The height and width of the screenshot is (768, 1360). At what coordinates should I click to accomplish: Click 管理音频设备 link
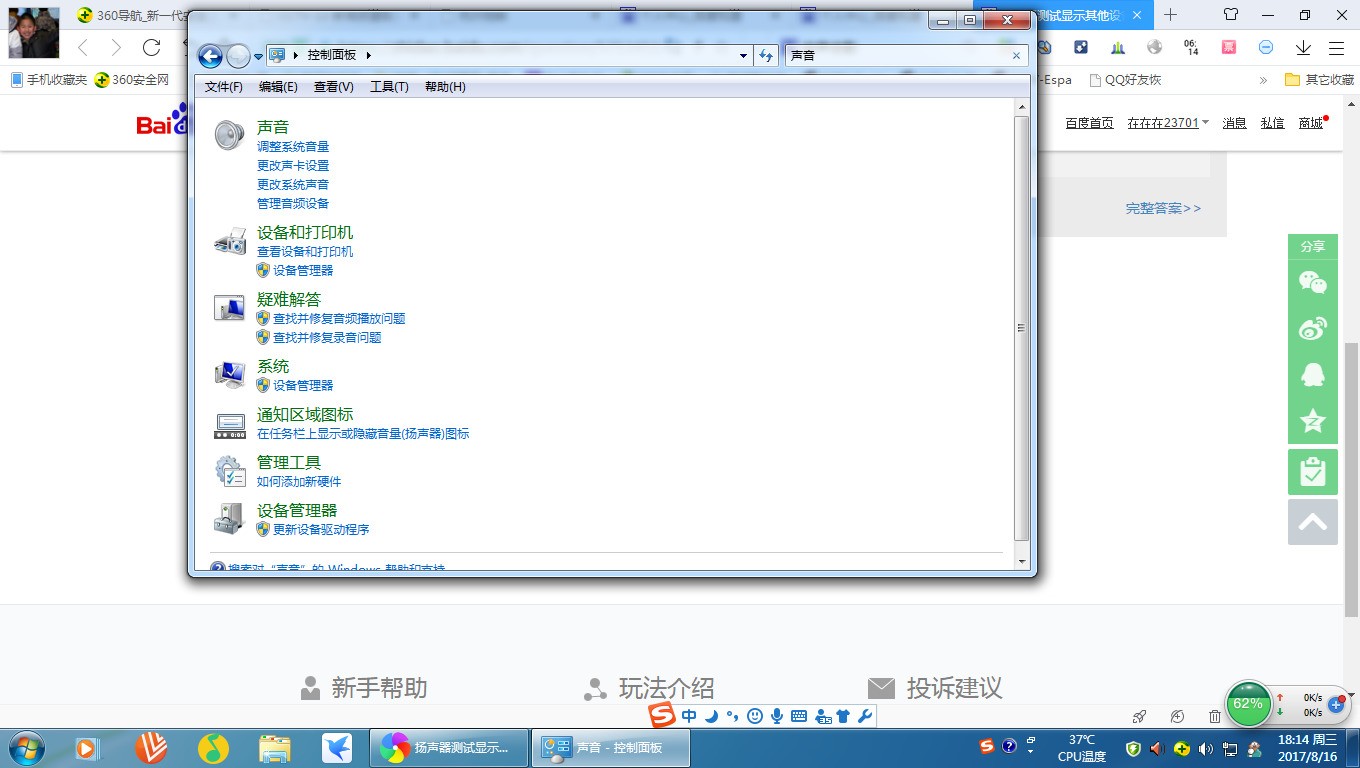293,204
